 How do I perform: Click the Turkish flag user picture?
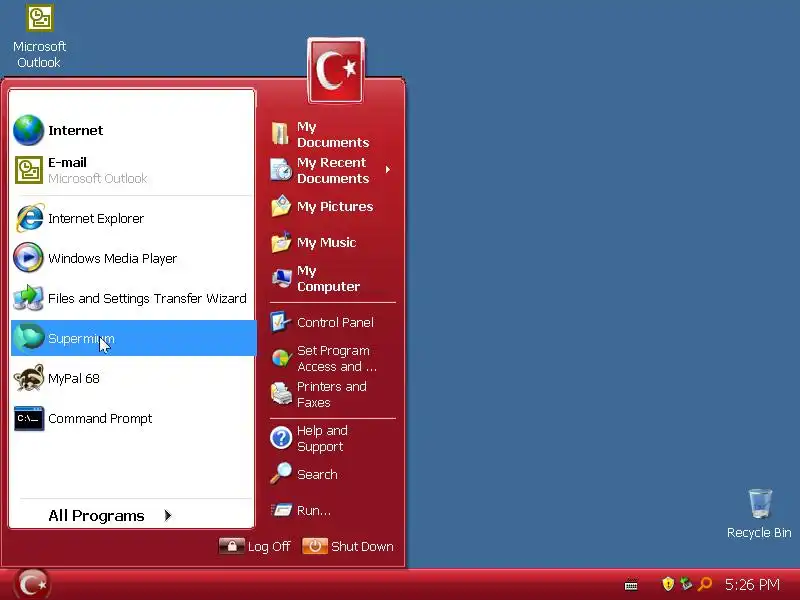(336, 70)
